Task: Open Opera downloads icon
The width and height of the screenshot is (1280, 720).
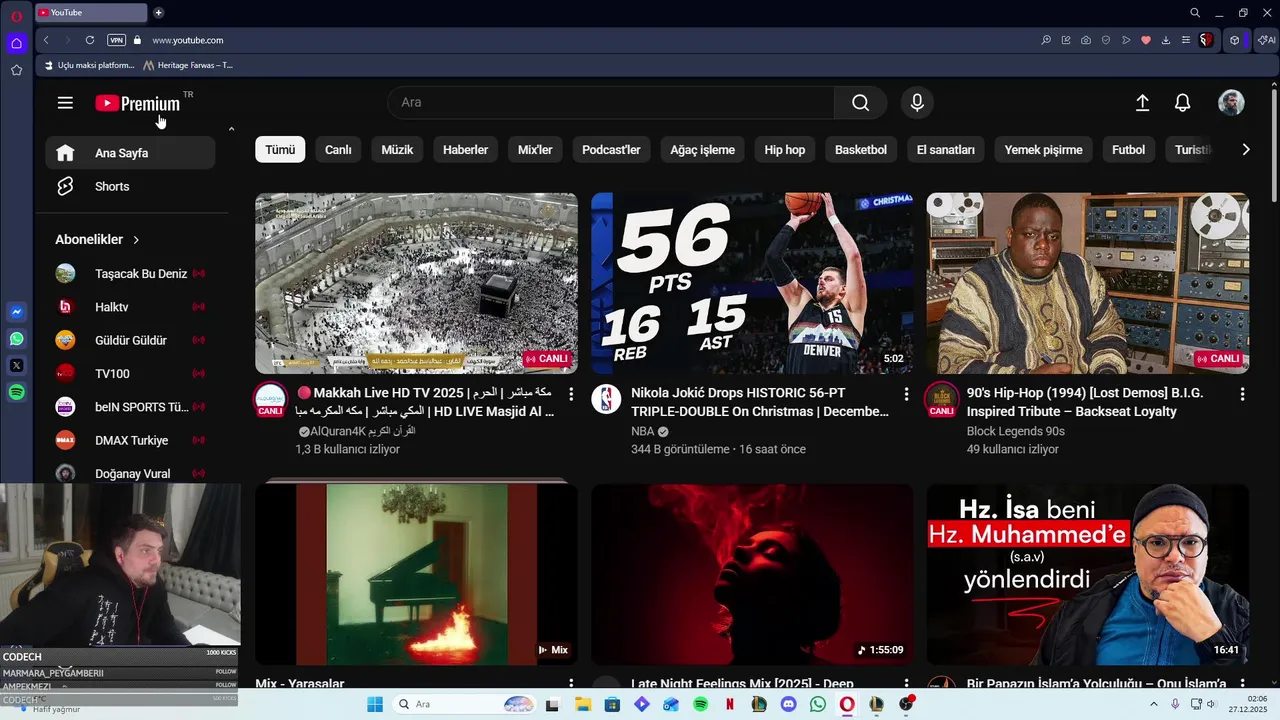Action: 1166,40
